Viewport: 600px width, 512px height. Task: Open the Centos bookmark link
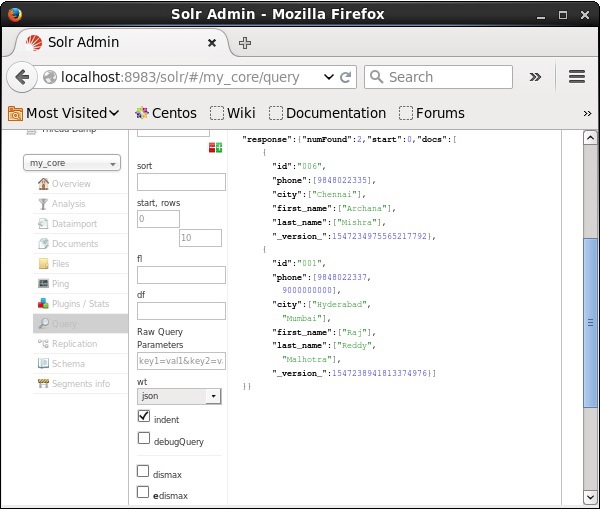pos(165,113)
